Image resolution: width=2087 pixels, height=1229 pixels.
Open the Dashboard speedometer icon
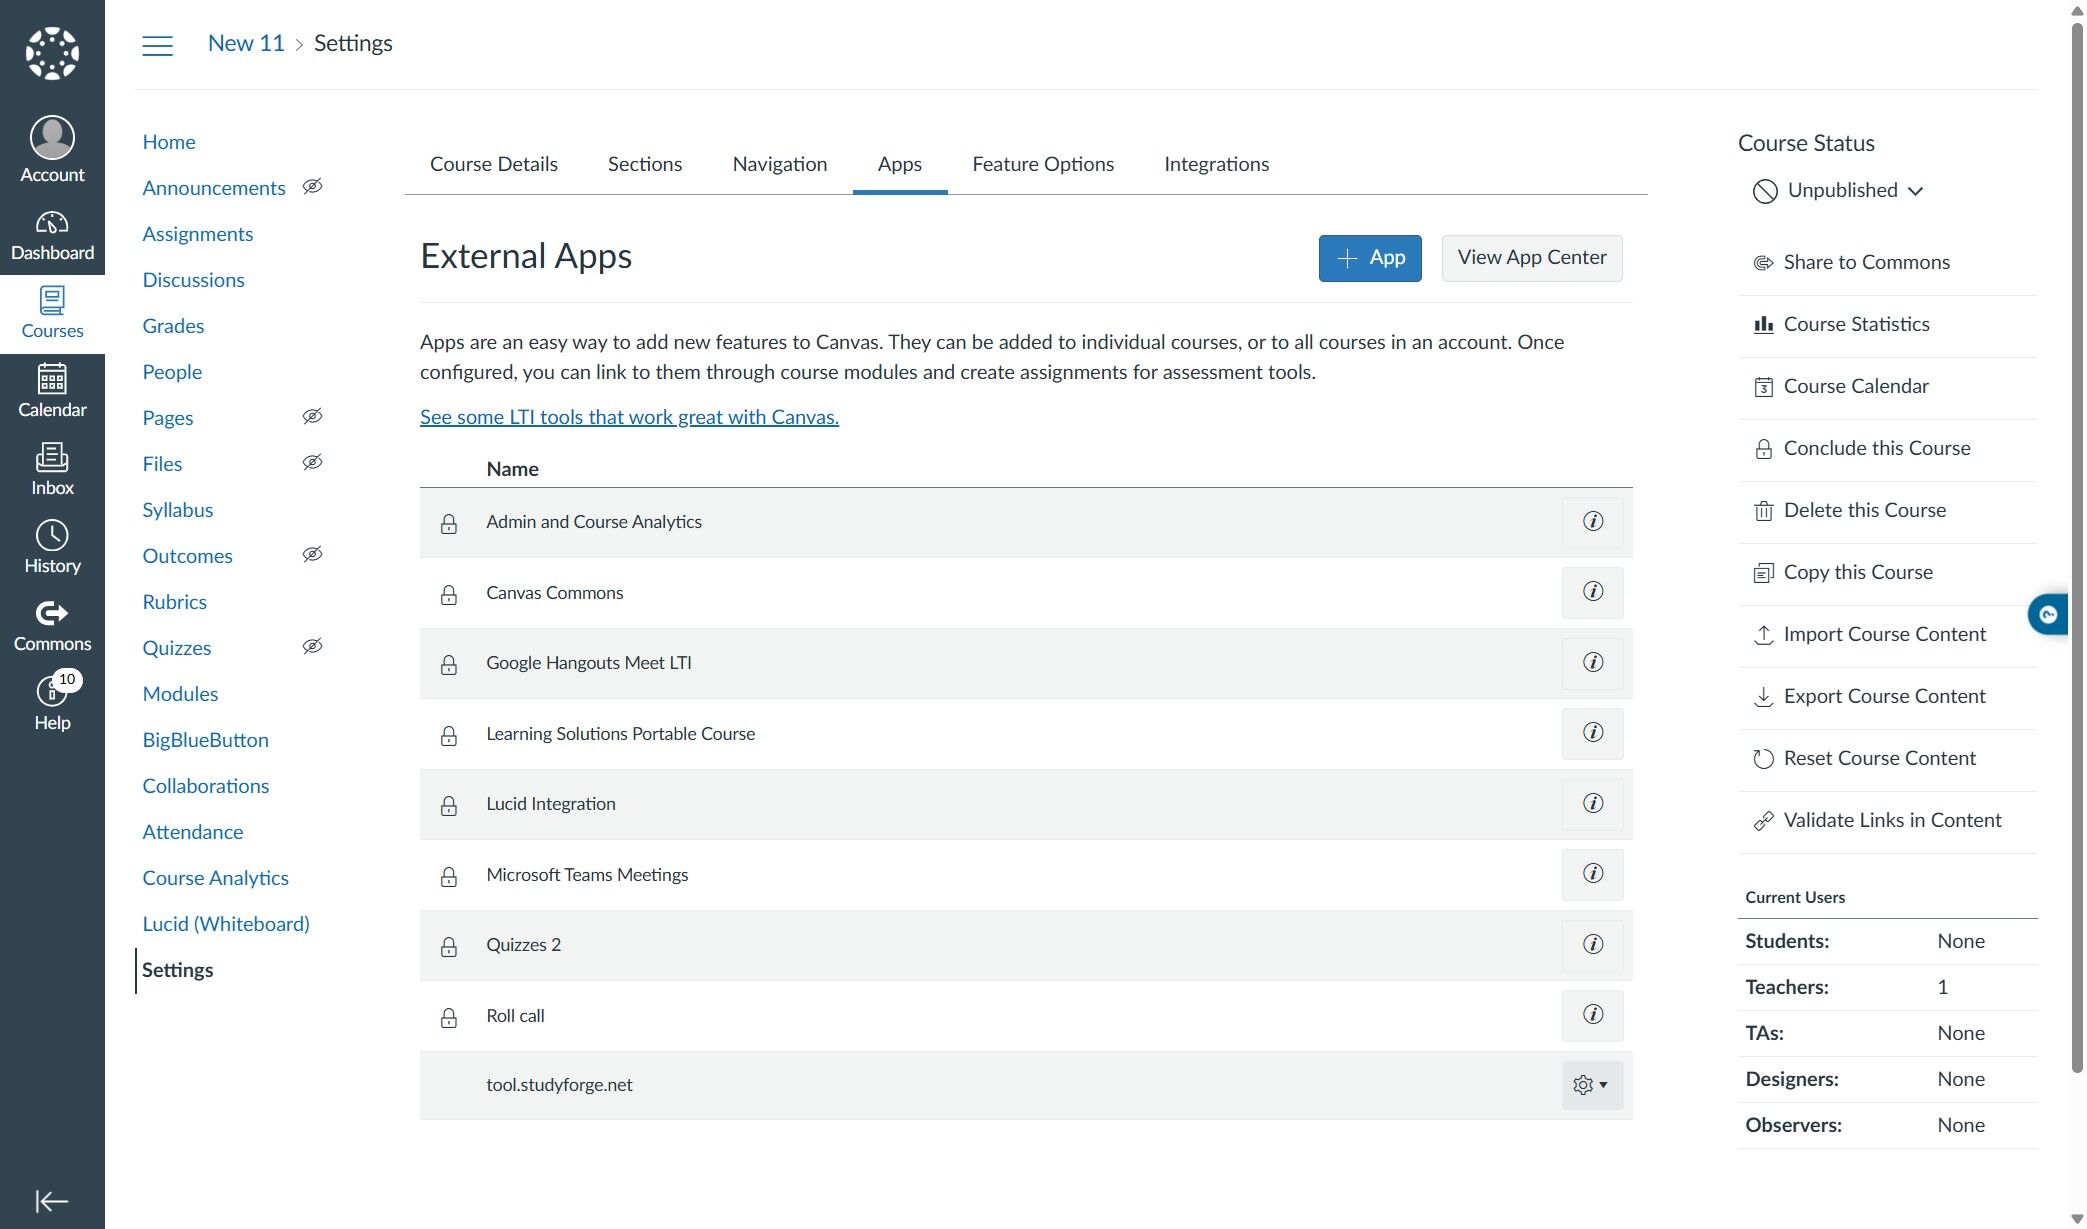[x=52, y=235]
